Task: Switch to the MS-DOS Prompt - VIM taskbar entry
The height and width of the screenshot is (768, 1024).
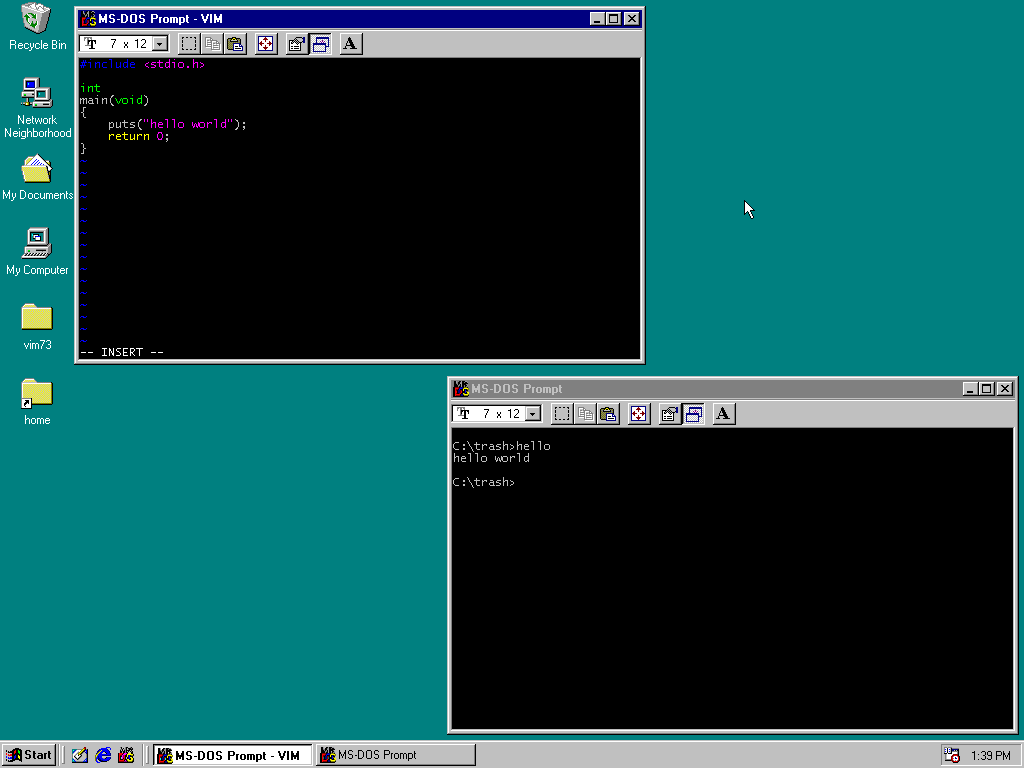Action: (232, 754)
